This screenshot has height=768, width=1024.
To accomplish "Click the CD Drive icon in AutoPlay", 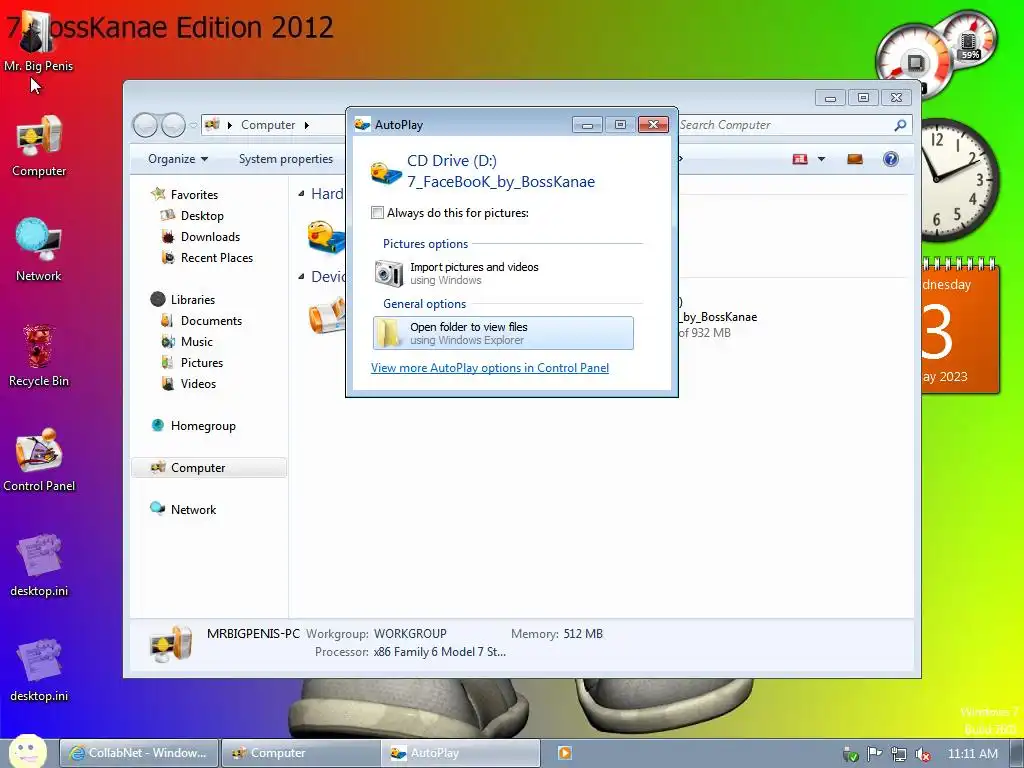I will click(385, 172).
